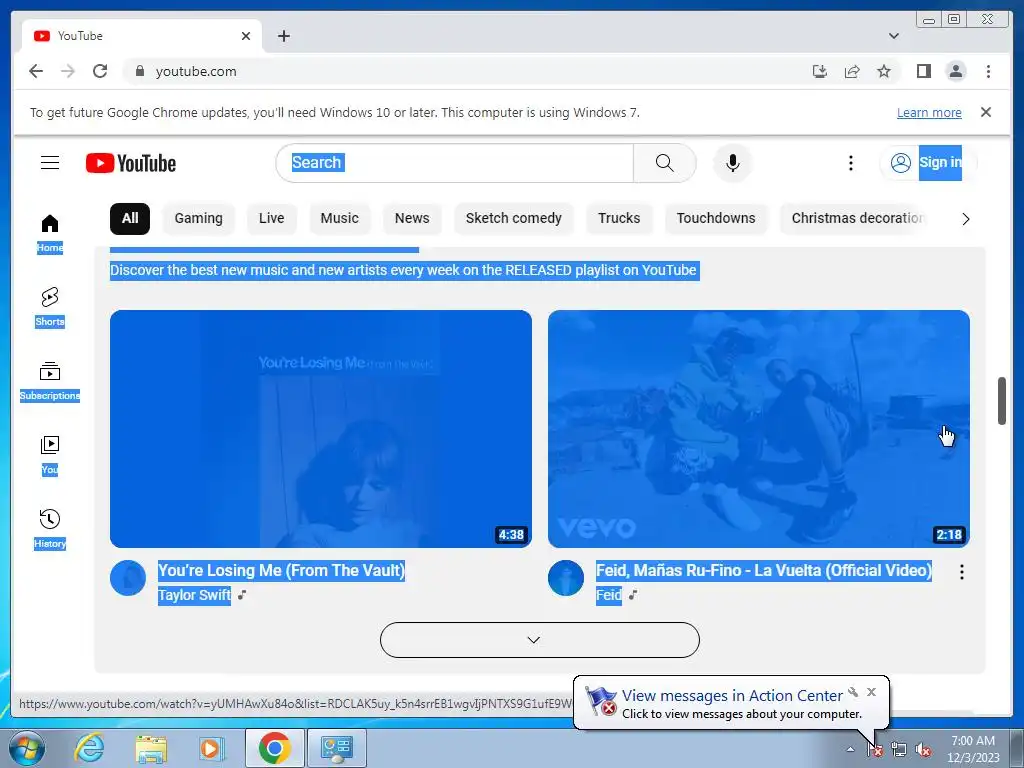Open the You section in sidebar
1024x768 pixels.
pos(50,456)
